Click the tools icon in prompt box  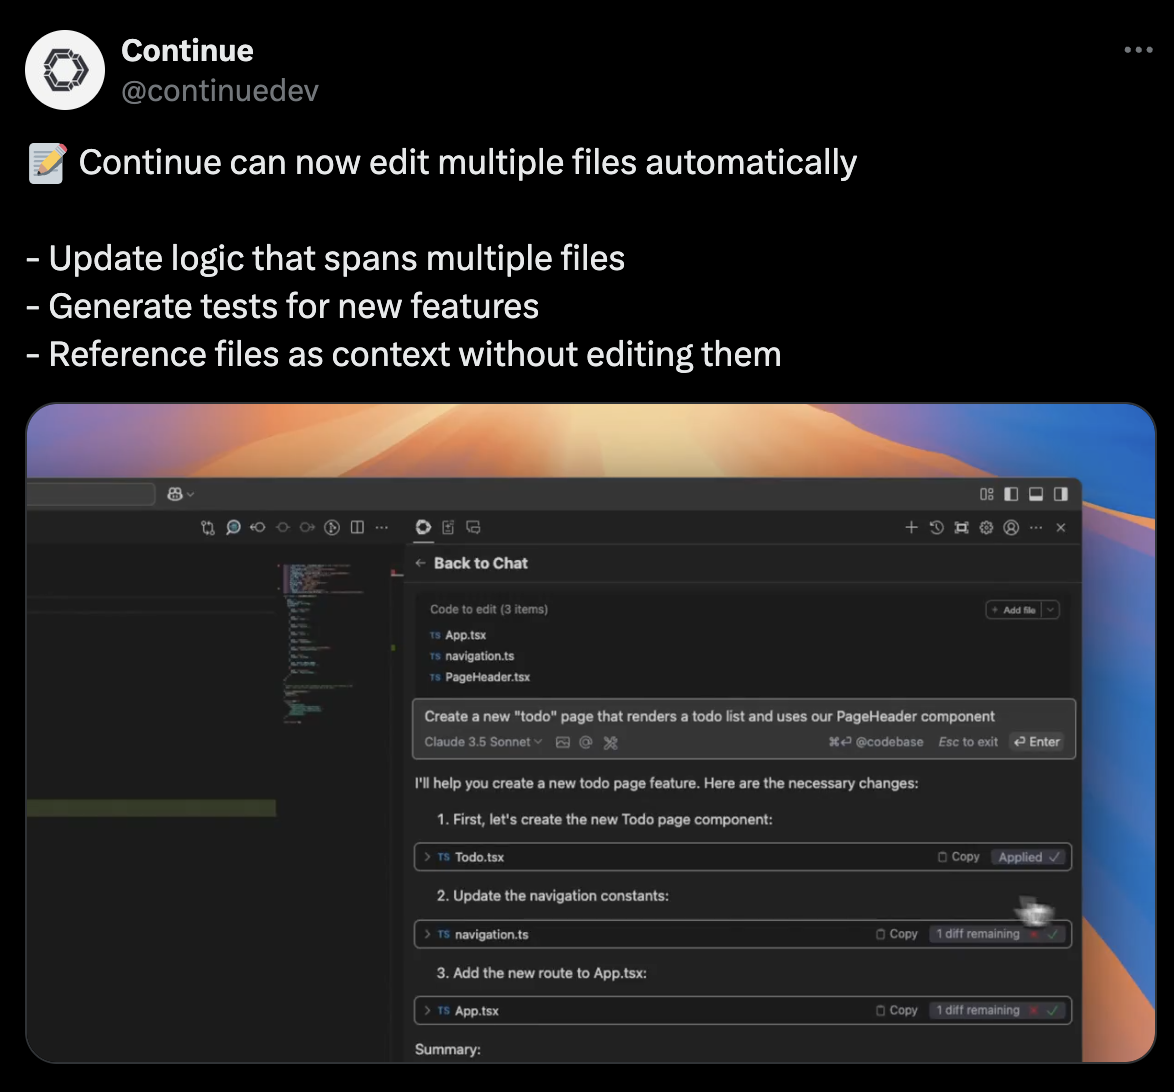tap(610, 742)
